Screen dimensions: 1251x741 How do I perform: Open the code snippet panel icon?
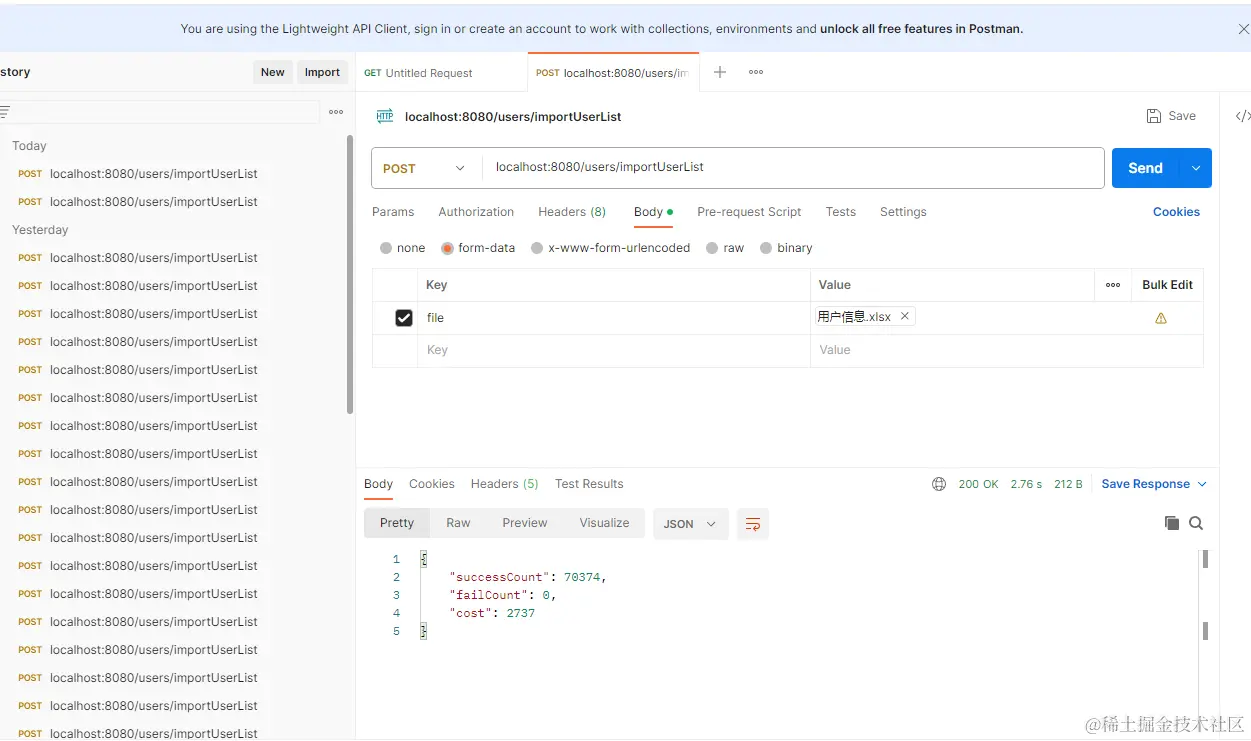[x=1242, y=116]
